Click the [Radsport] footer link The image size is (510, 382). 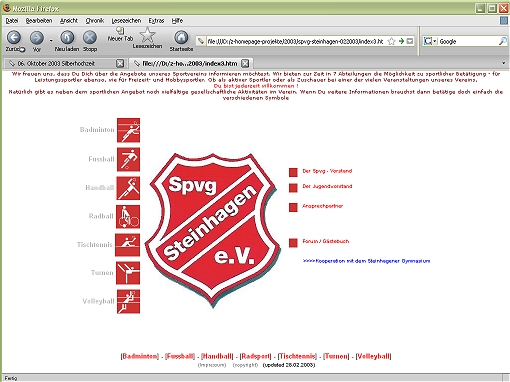[x=256, y=356]
